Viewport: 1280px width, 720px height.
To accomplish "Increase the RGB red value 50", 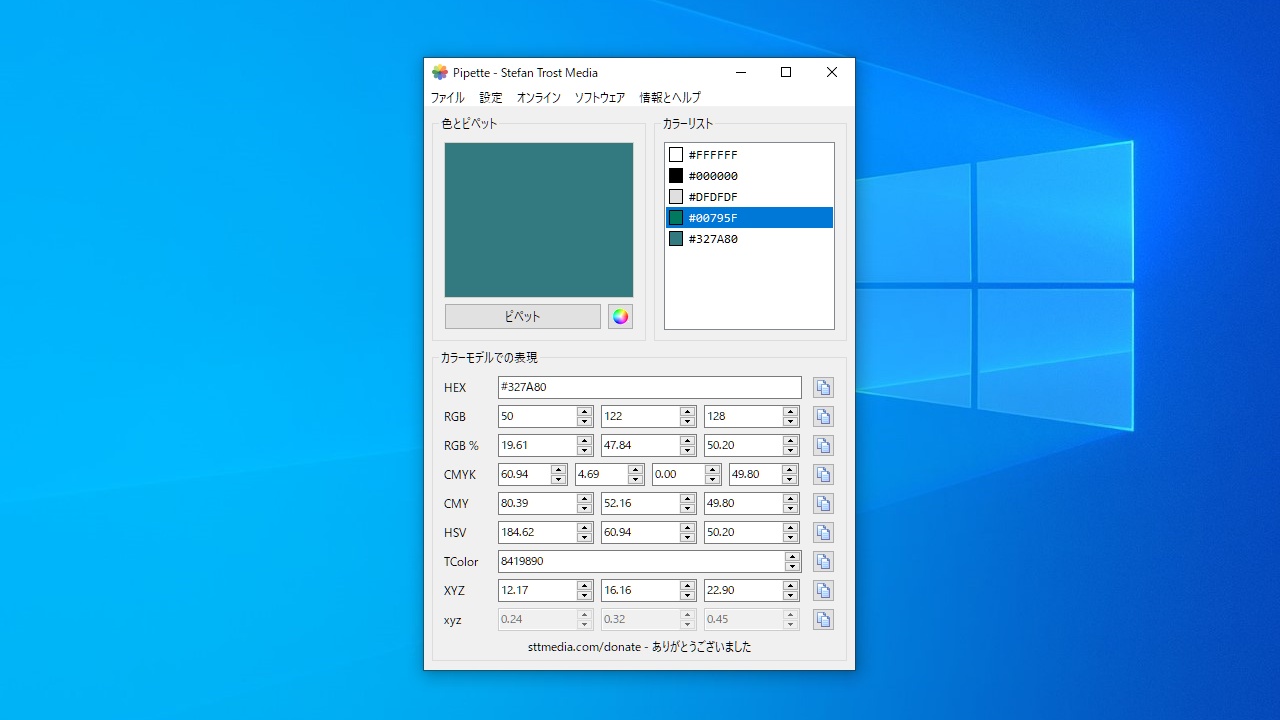I will pos(585,412).
